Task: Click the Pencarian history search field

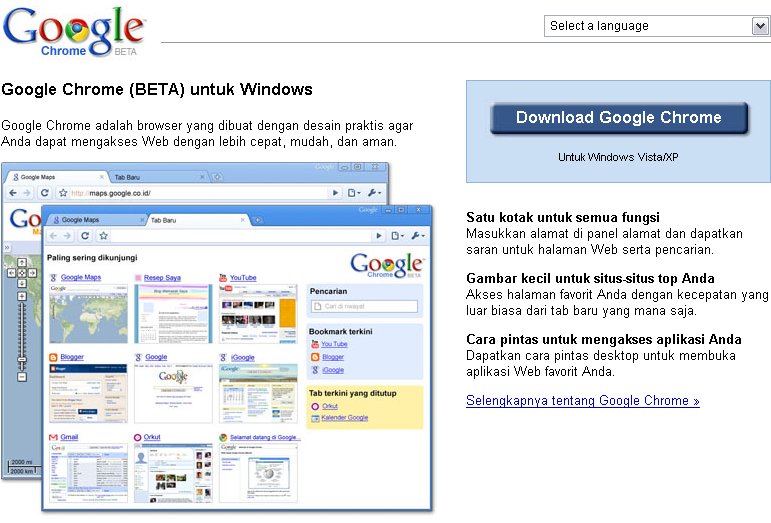Action: click(364, 306)
